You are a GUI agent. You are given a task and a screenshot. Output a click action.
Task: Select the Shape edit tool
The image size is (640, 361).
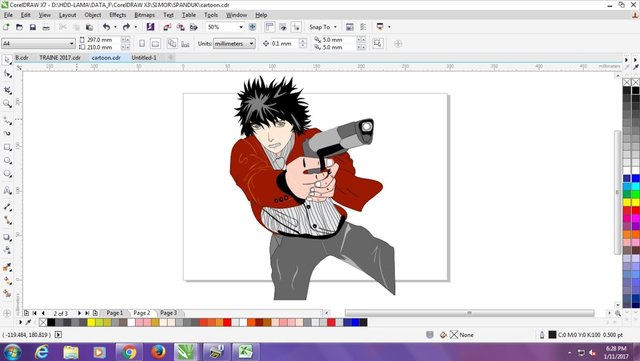point(7,74)
